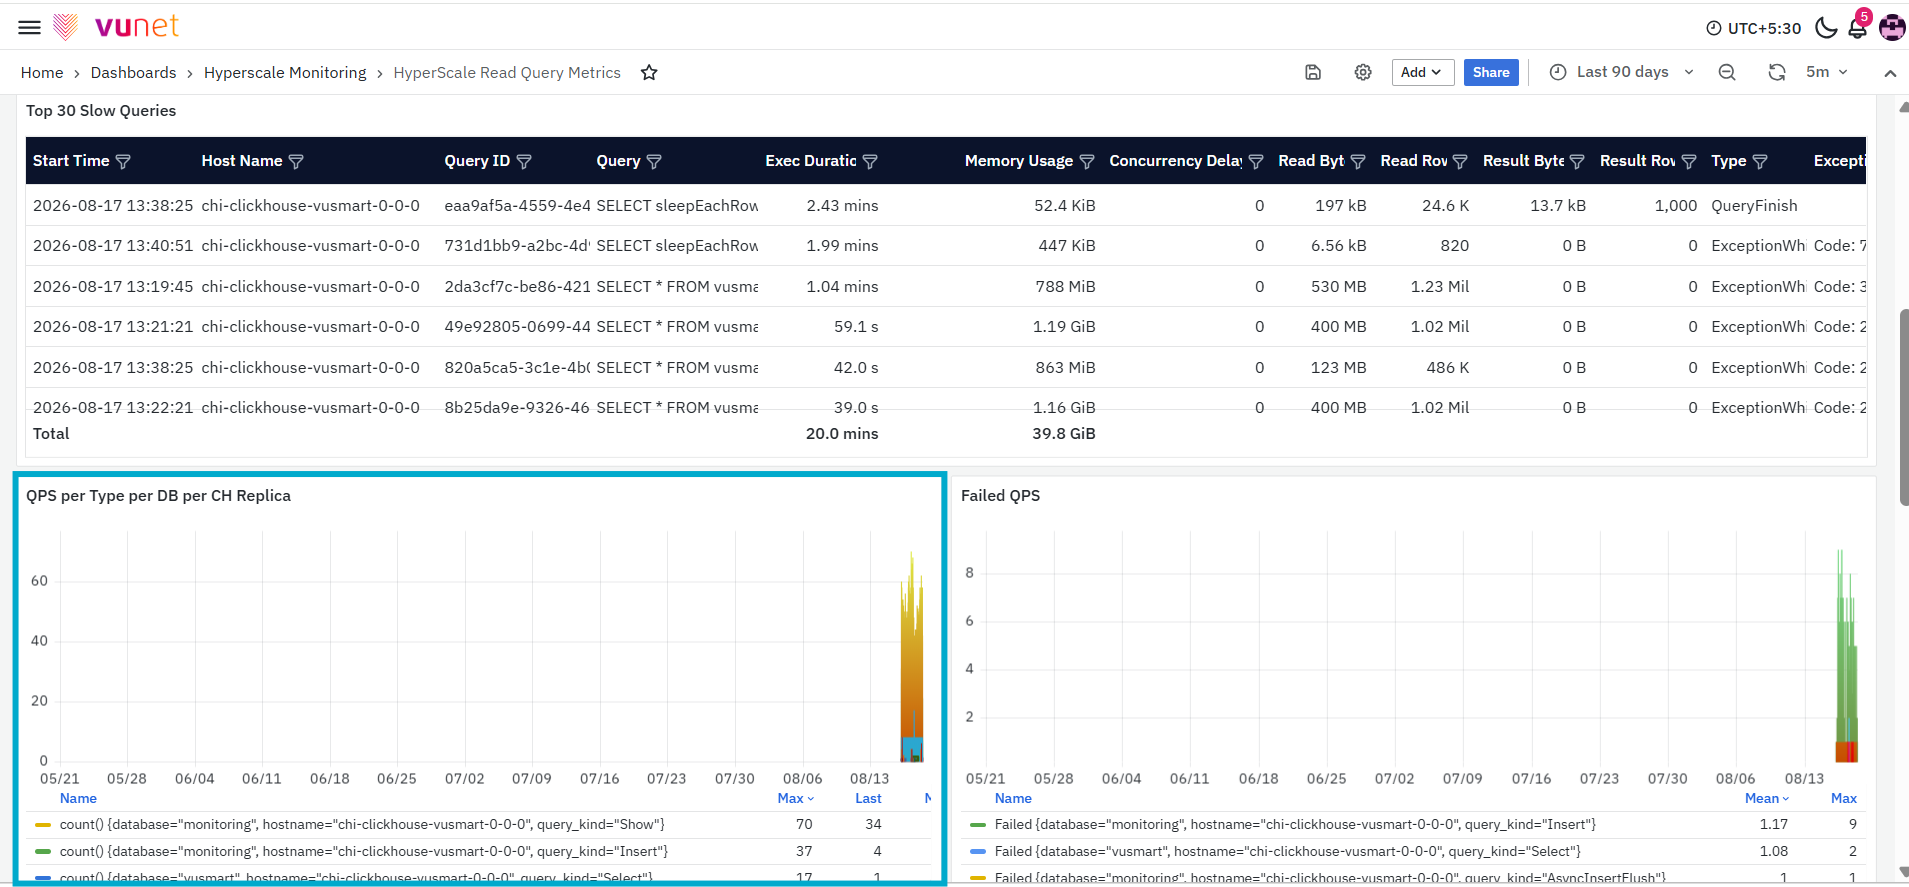Click the save dashboard icon
Screen dimensions: 1909x887
click(1313, 72)
